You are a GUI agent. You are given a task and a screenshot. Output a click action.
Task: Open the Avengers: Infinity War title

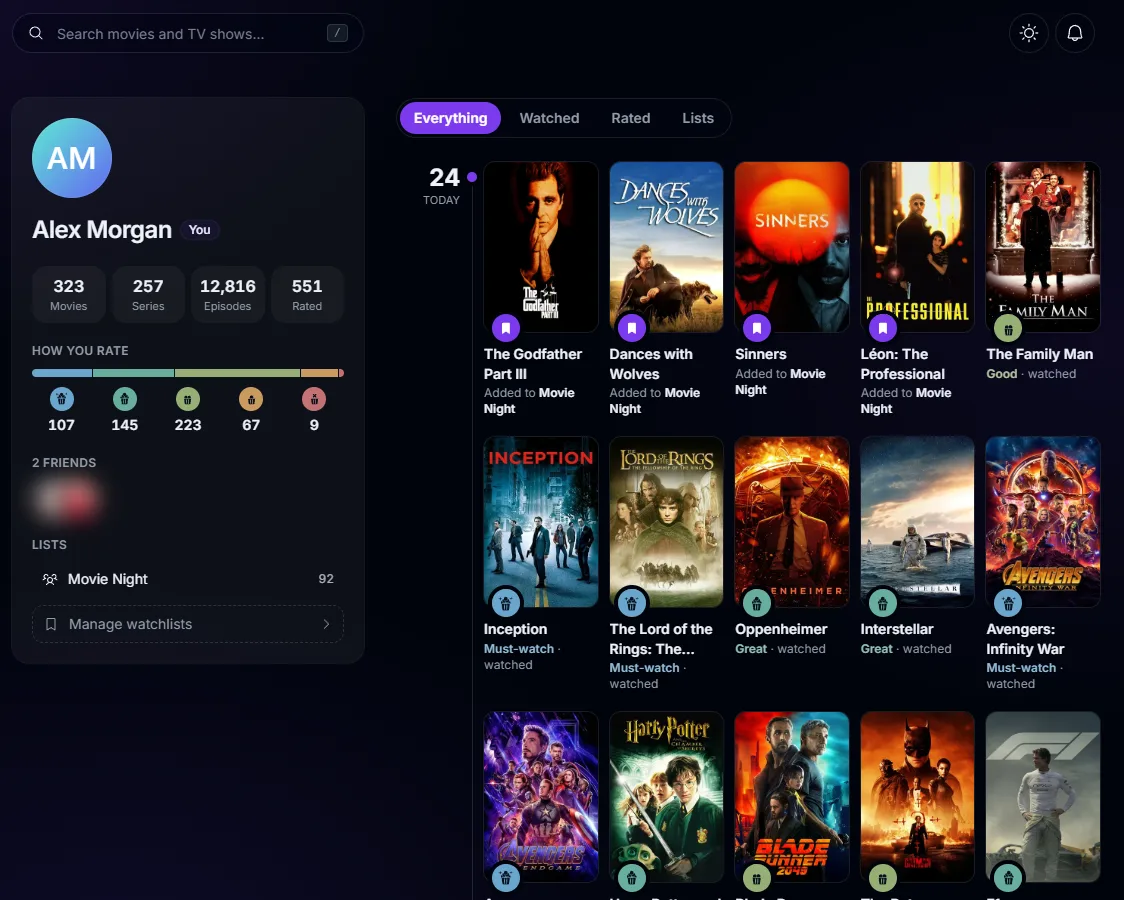pyautogui.click(x=1025, y=639)
